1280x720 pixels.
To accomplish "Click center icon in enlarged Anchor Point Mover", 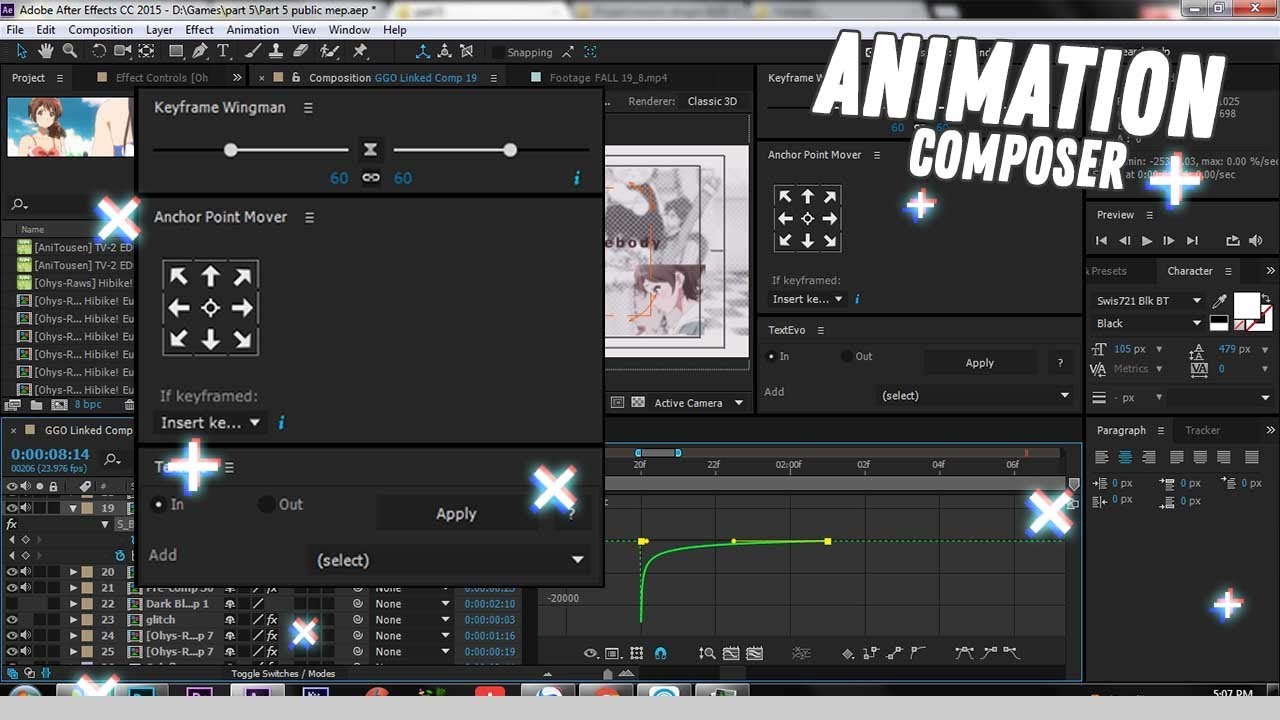I will 210,308.
